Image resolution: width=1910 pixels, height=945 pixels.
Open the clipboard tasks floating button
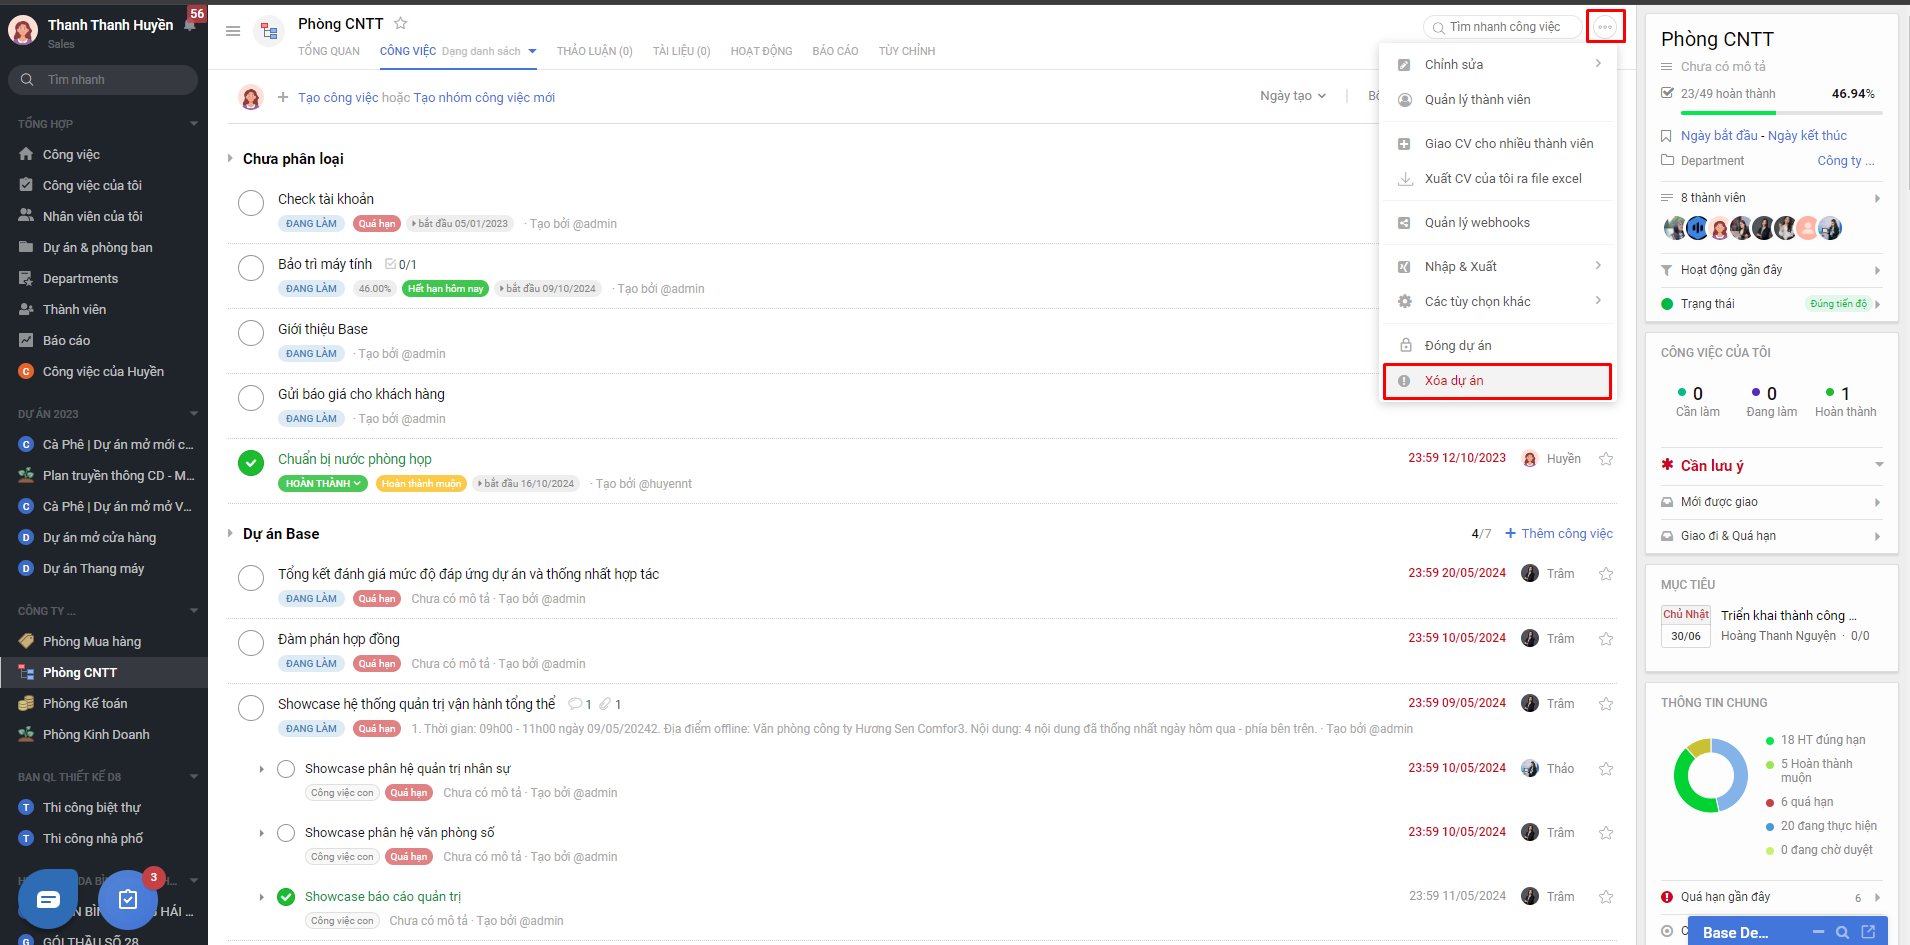coord(127,900)
